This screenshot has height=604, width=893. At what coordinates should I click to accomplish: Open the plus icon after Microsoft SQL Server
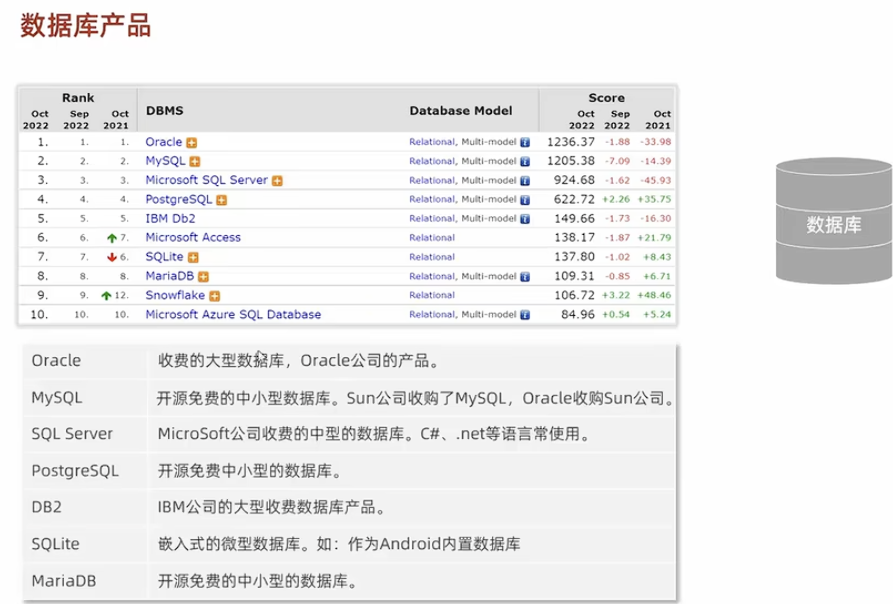point(277,181)
